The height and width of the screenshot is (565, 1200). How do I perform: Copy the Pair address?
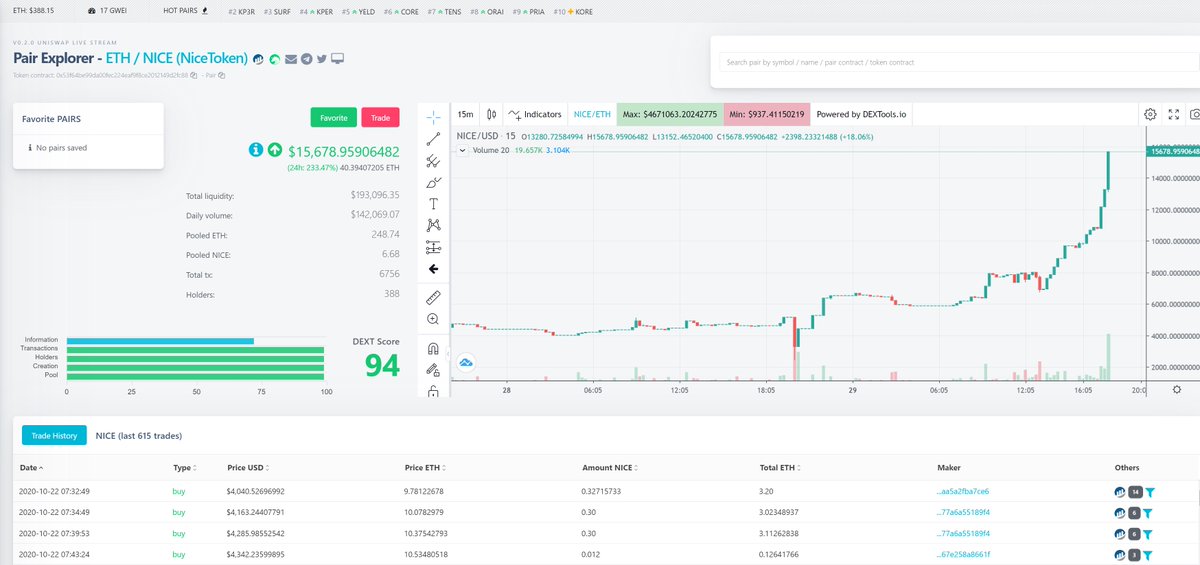(222, 75)
